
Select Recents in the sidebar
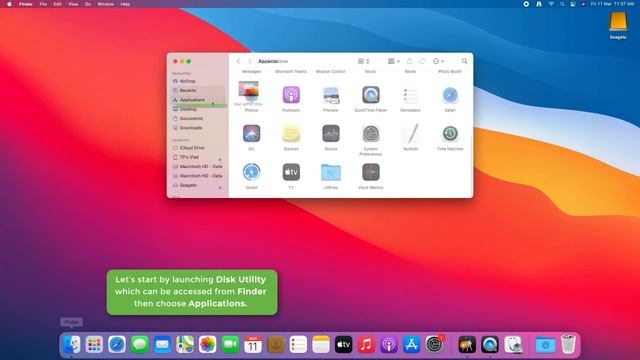[198, 91]
